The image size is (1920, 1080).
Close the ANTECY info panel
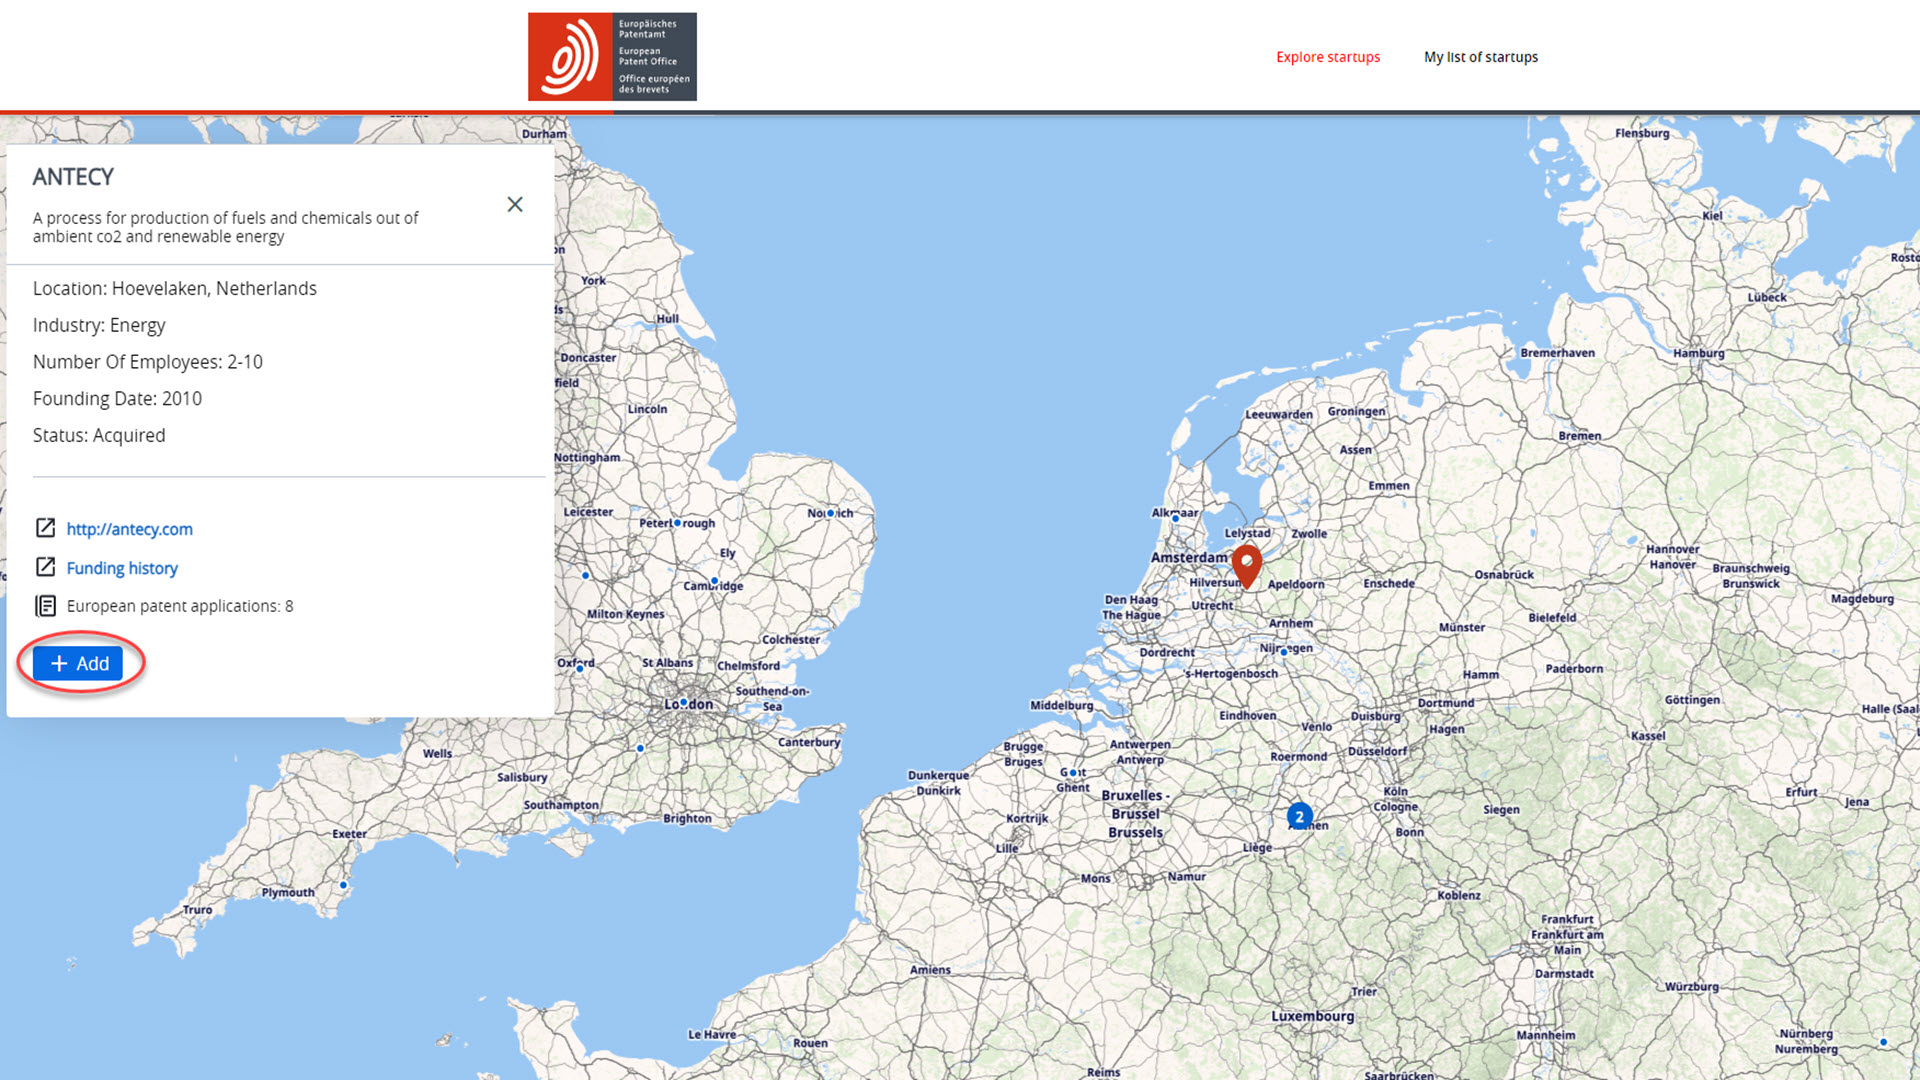click(515, 204)
